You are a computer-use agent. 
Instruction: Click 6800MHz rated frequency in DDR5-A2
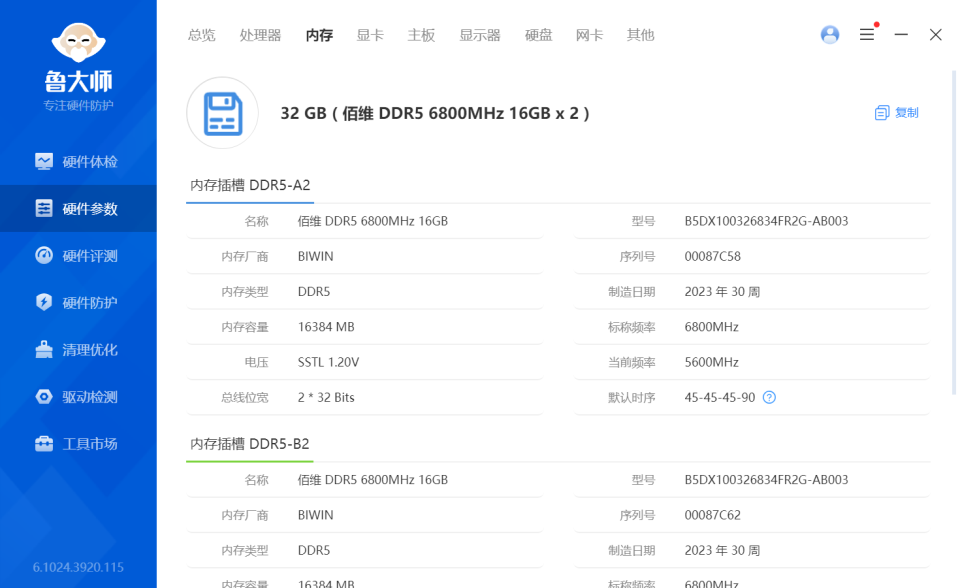711,327
